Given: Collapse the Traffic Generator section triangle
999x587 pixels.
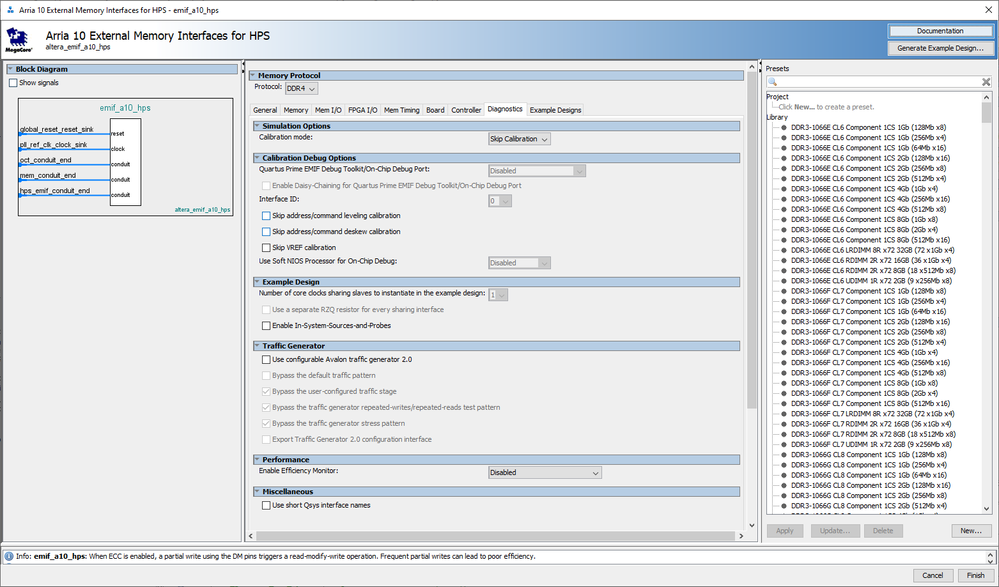Looking at the screenshot, I should click(x=255, y=346).
